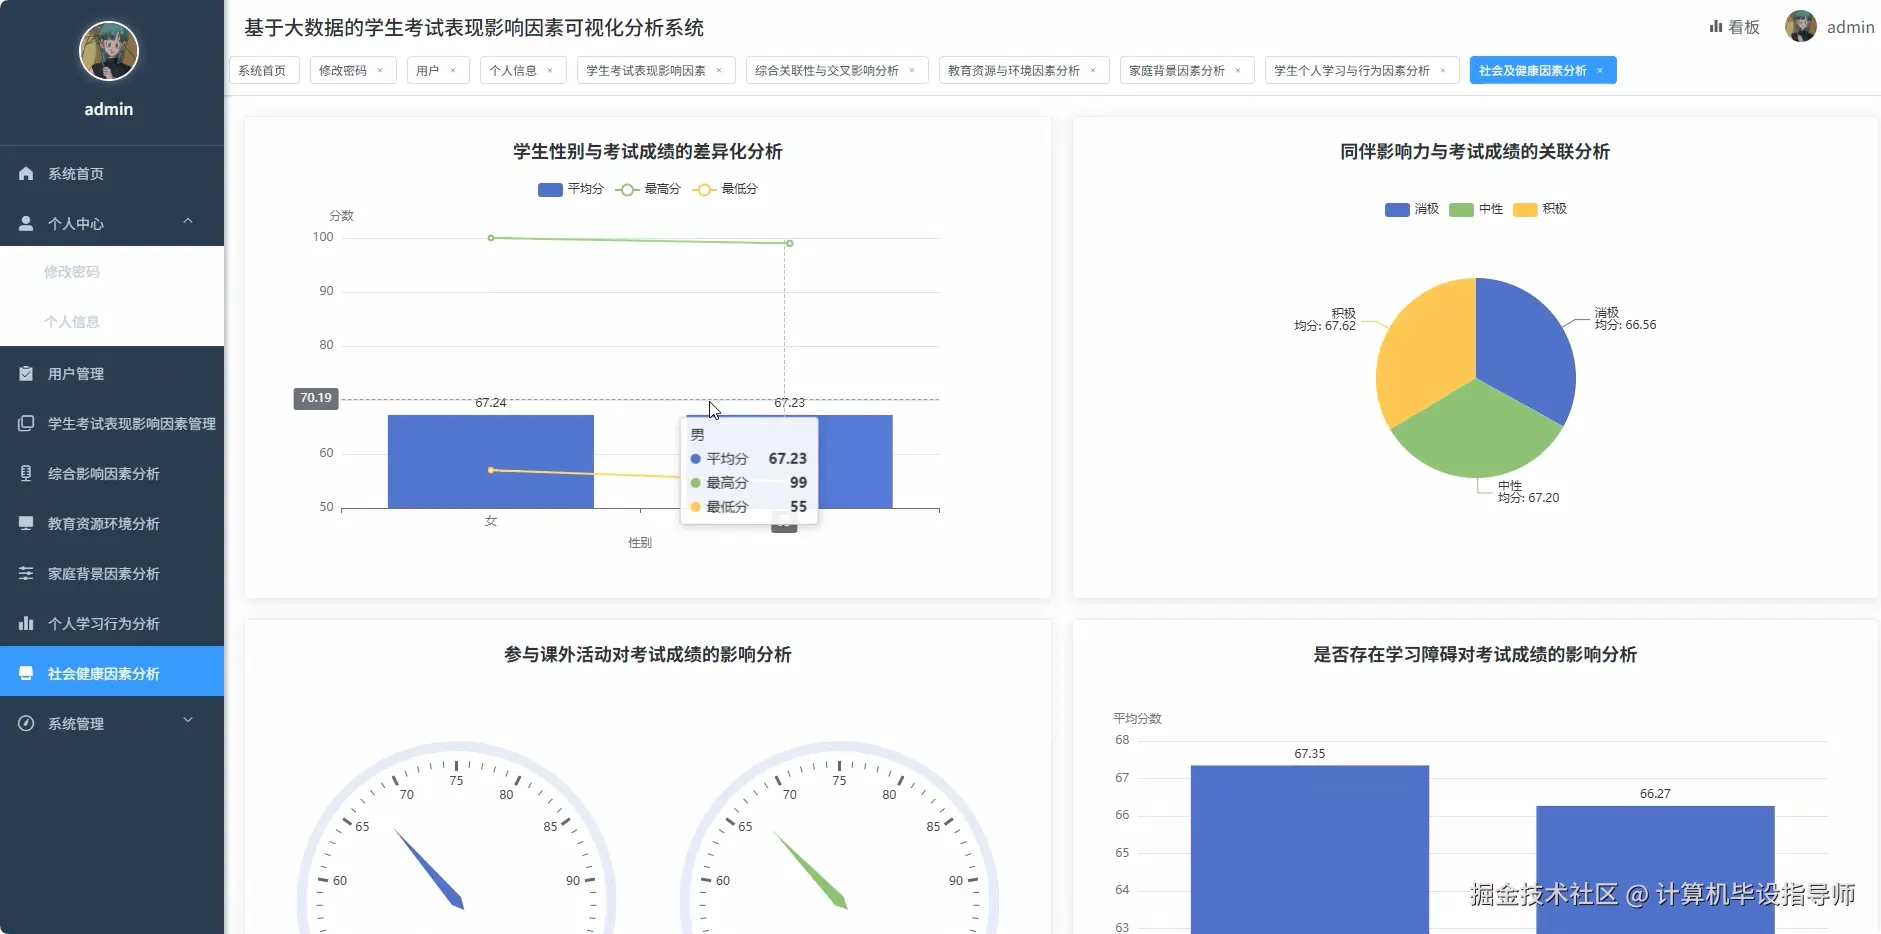
Task: Toggle 中性 slice in pie legend
Action: pos(1476,209)
